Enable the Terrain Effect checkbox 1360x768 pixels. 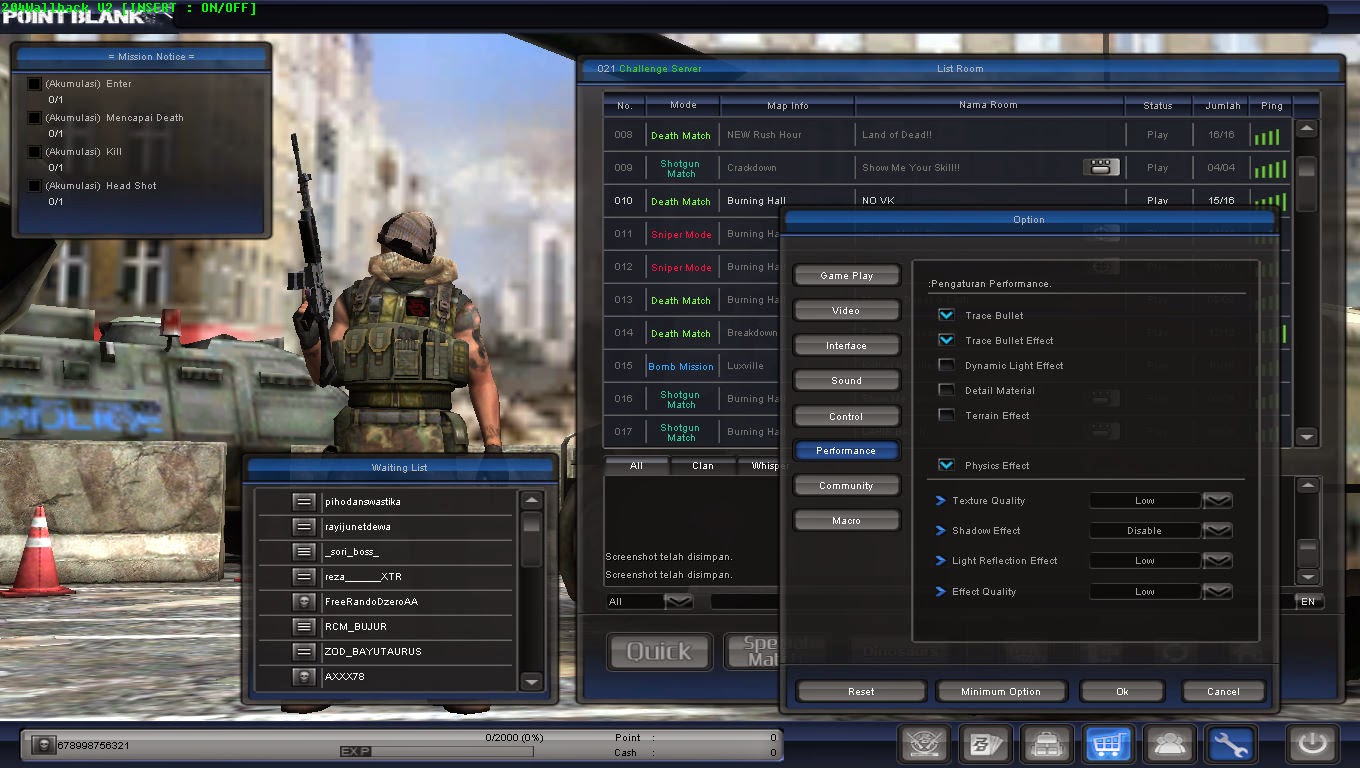pyautogui.click(x=946, y=415)
